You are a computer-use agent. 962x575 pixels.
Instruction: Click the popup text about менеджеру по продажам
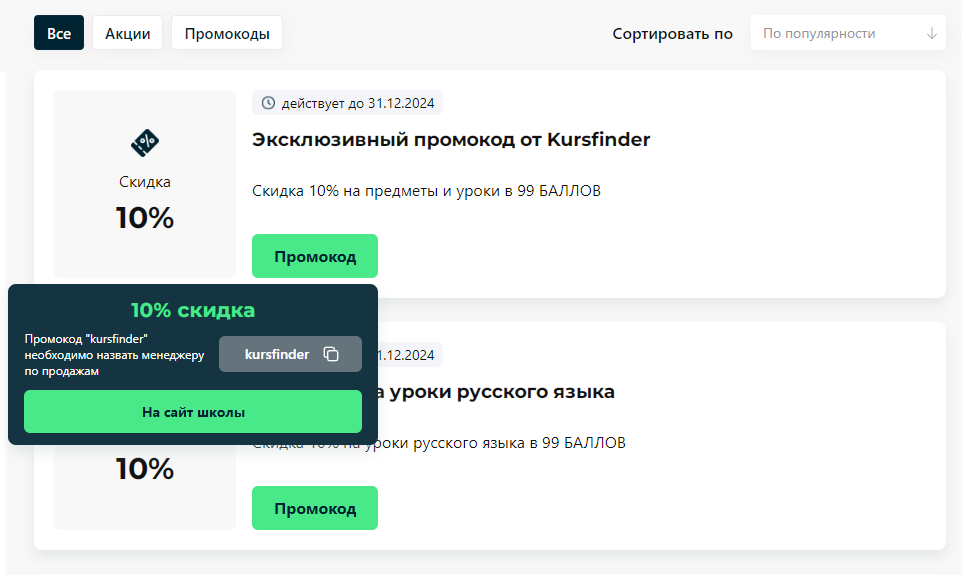[x=114, y=355]
